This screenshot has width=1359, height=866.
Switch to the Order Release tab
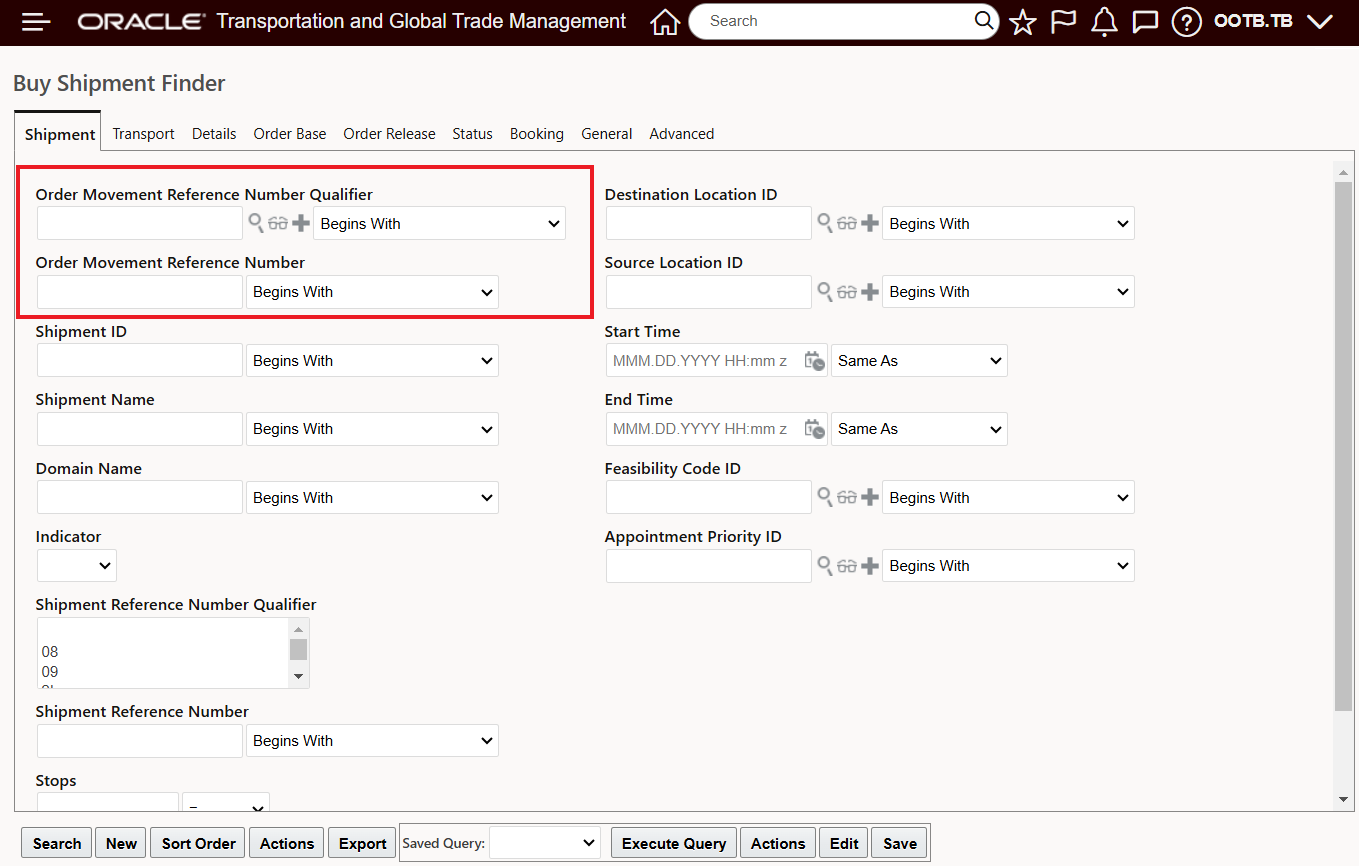389,134
